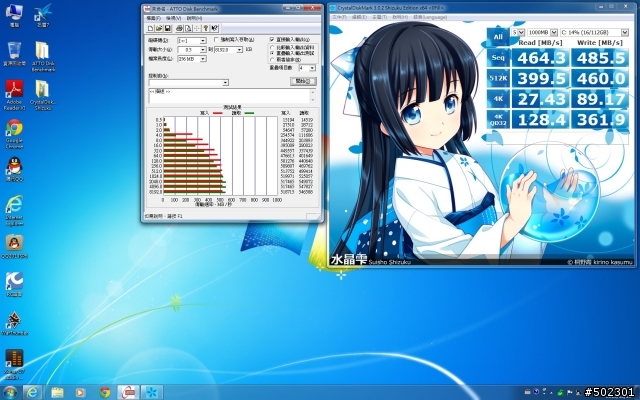Expand the Controlled by dropdown in ATTO
Image resolution: width=640 pixels, height=400 pixels.
pyautogui.click(x=225, y=83)
